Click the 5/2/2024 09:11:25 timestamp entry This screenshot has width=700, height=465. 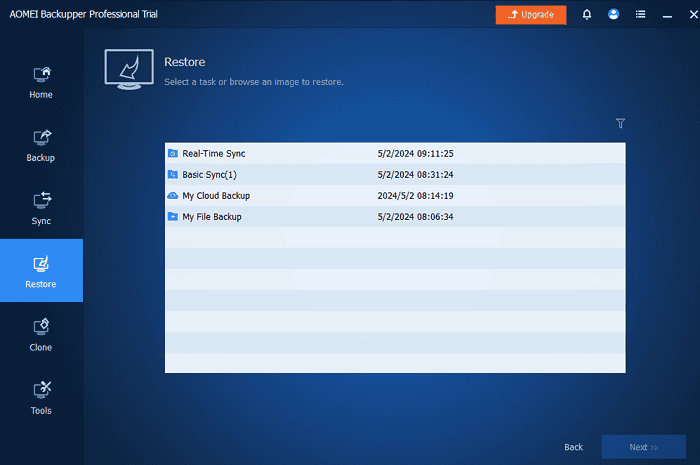coord(416,154)
